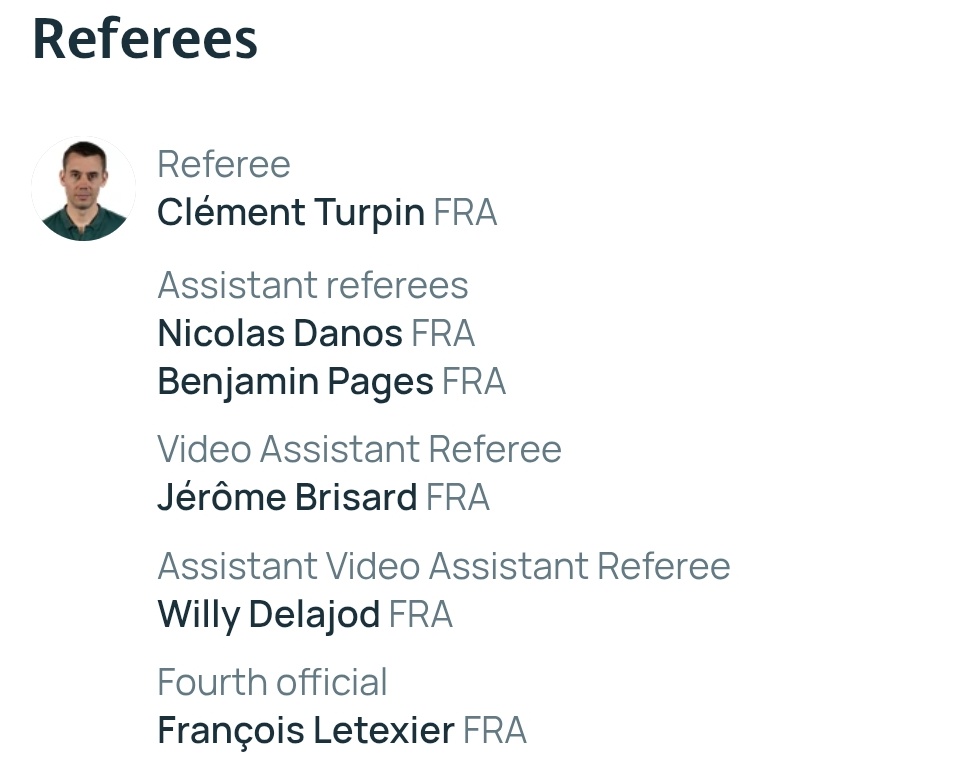Click the first name Clément
Screen dimensions: 963x778
pos(231,213)
